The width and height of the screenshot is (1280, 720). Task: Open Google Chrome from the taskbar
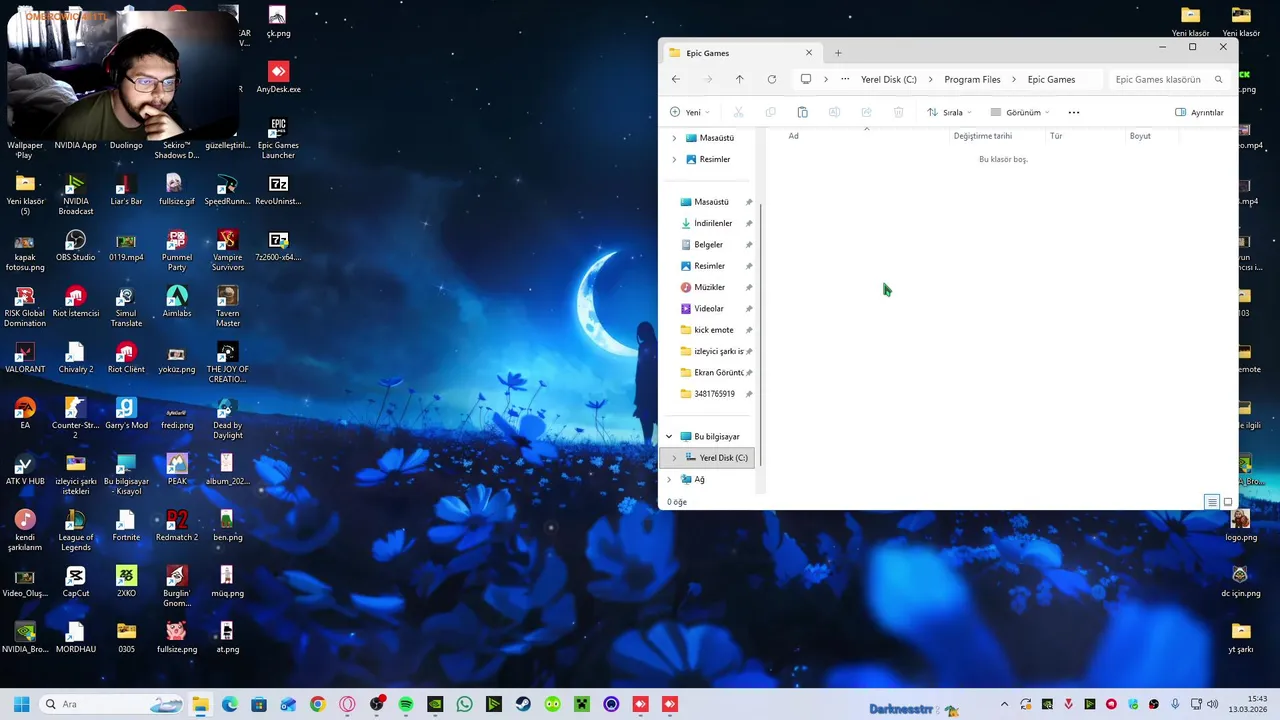pyautogui.click(x=317, y=704)
